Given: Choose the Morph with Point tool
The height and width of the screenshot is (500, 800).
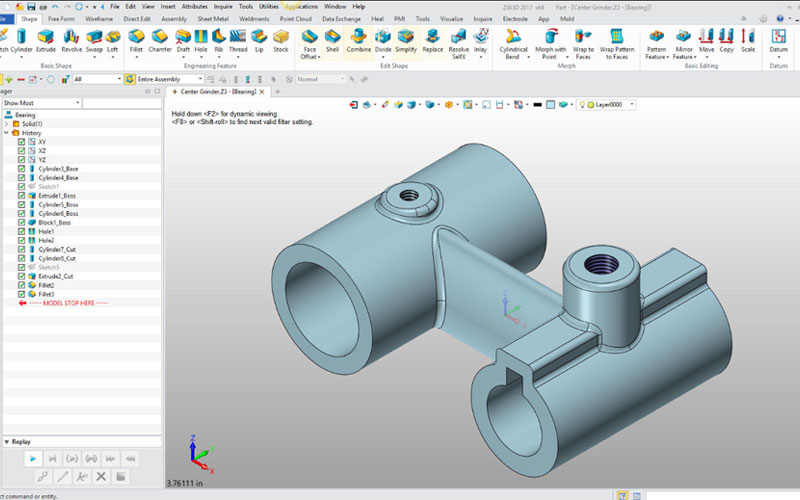Looking at the screenshot, I should click(551, 44).
